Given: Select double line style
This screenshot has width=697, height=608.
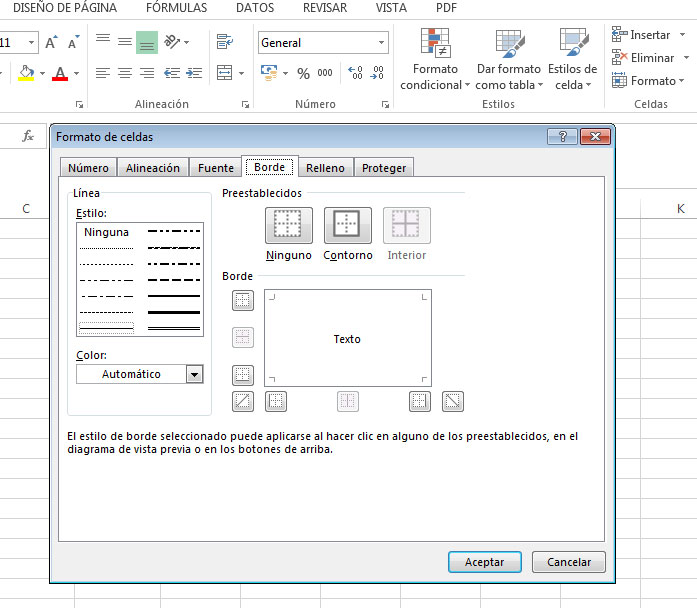Looking at the screenshot, I should 174,328.
